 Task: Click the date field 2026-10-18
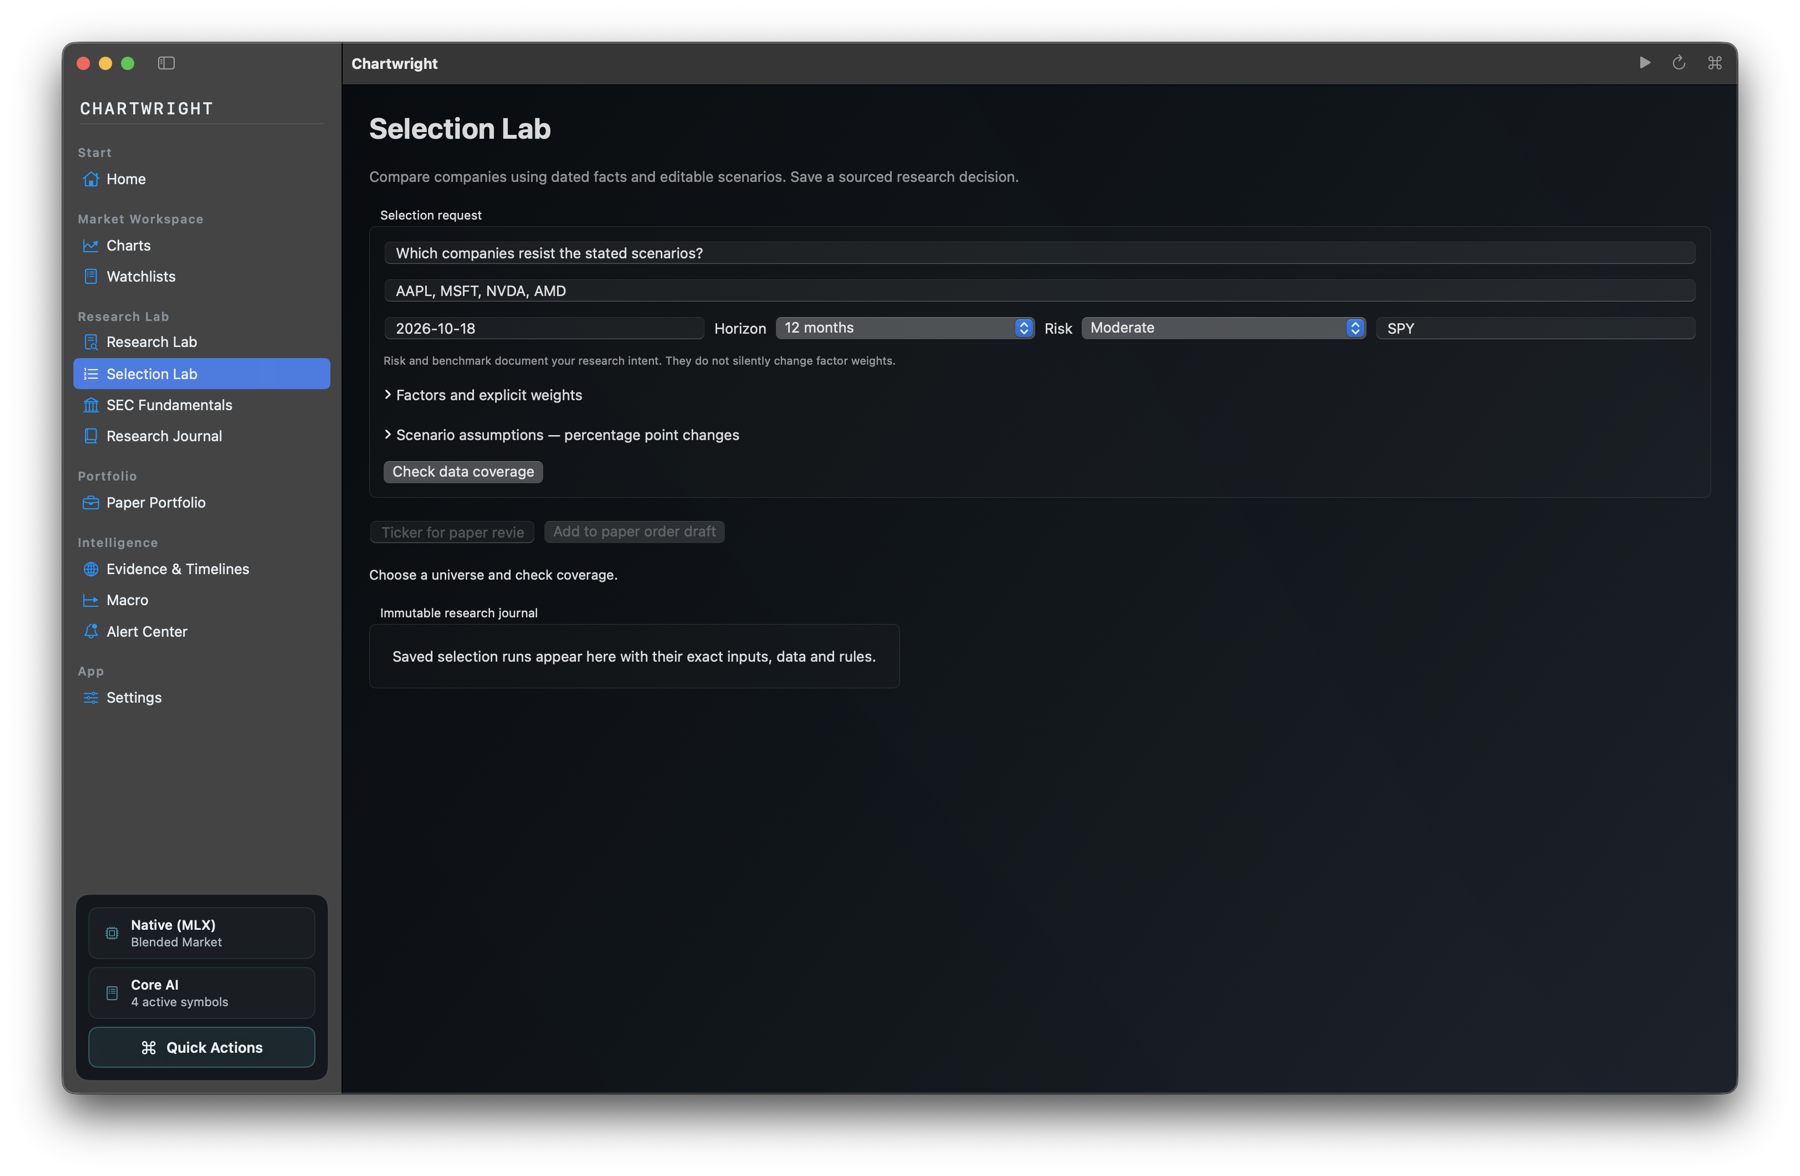pos(544,328)
